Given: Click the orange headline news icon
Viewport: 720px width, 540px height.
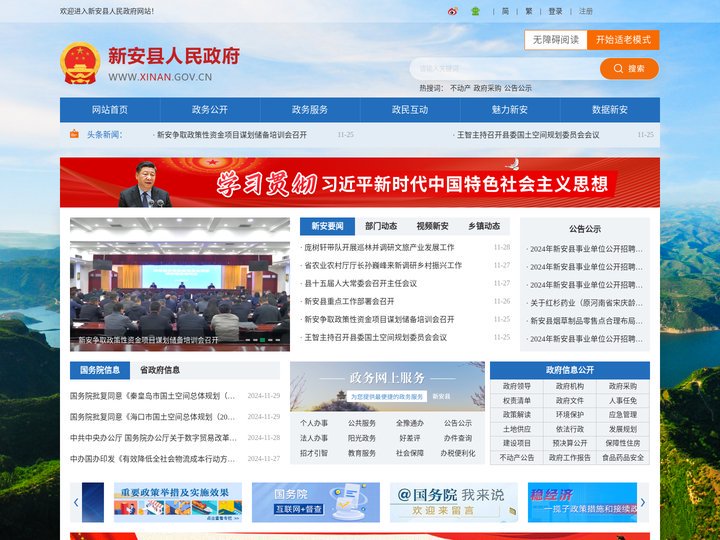Looking at the screenshot, I should coord(74,134).
